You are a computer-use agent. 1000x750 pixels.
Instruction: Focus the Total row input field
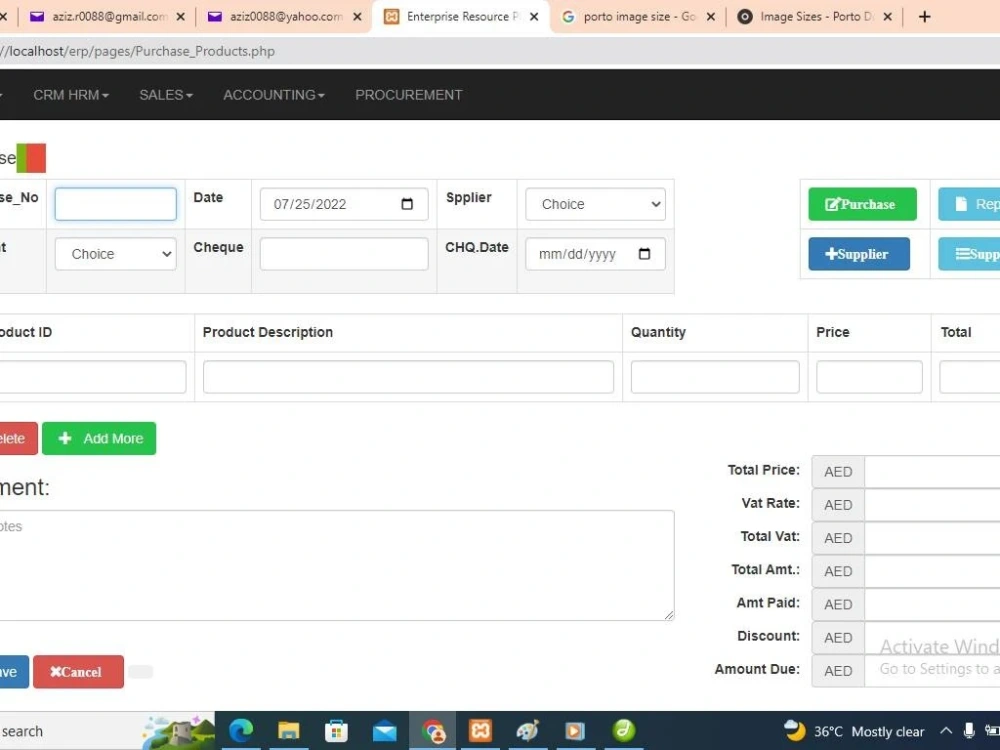click(x=969, y=376)
